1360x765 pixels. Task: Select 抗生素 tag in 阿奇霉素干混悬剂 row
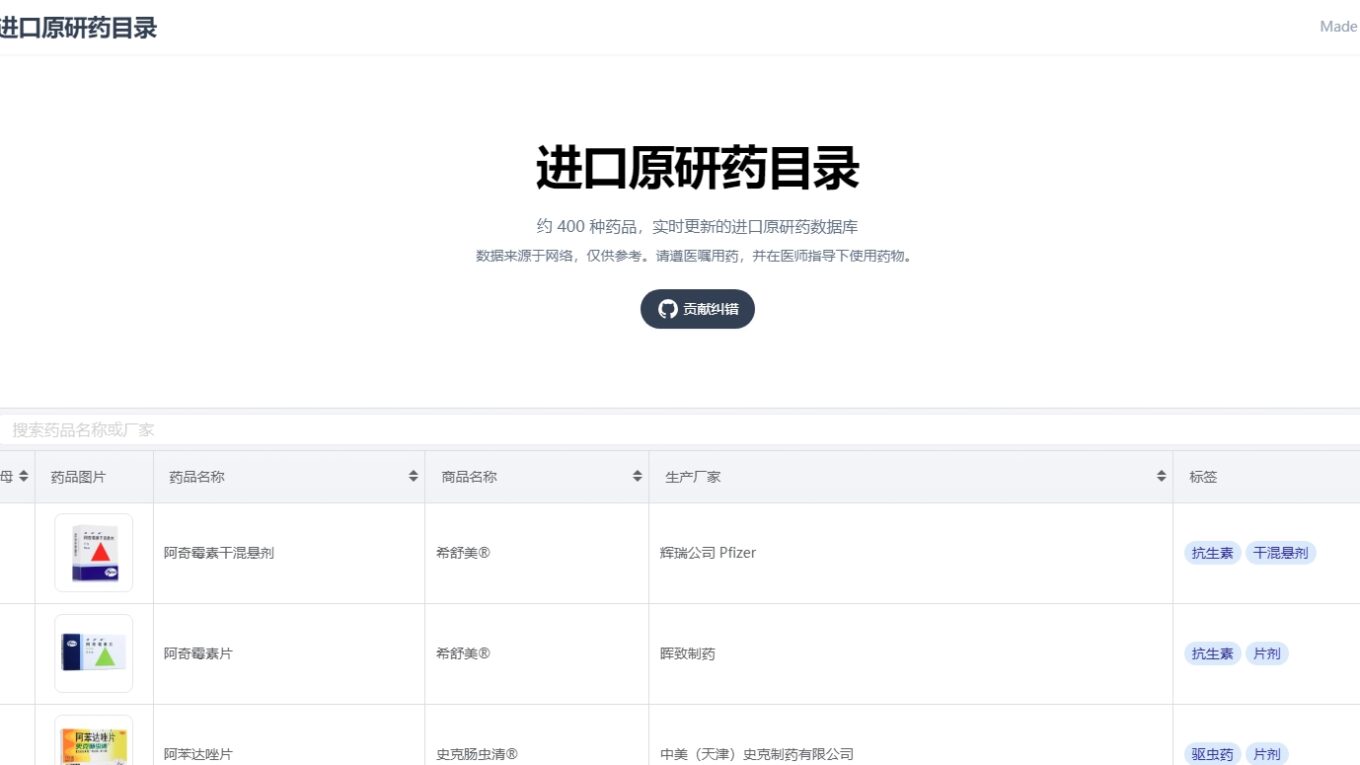[1212, 553]
